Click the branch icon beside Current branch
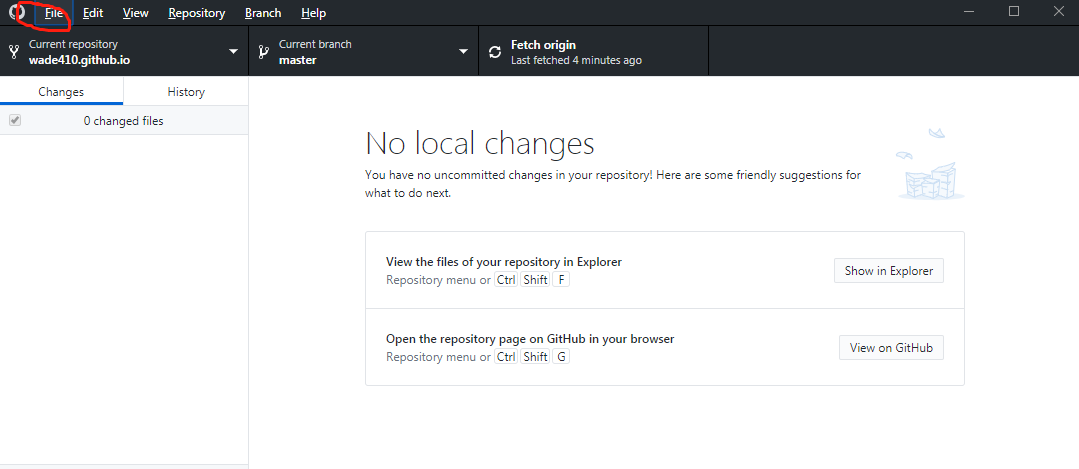Viewport: 1079px width, 469px height. click(264, 52)
